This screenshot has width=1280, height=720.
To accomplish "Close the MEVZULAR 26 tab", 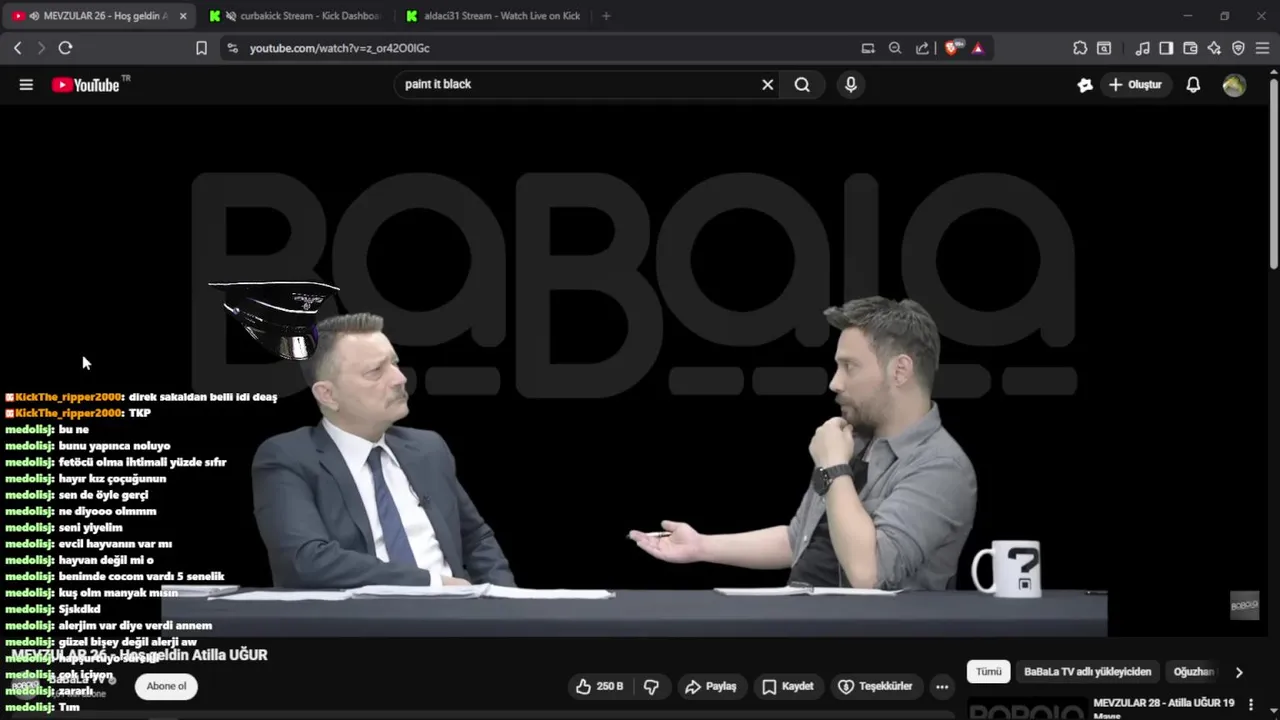I will tap(183, 16).
